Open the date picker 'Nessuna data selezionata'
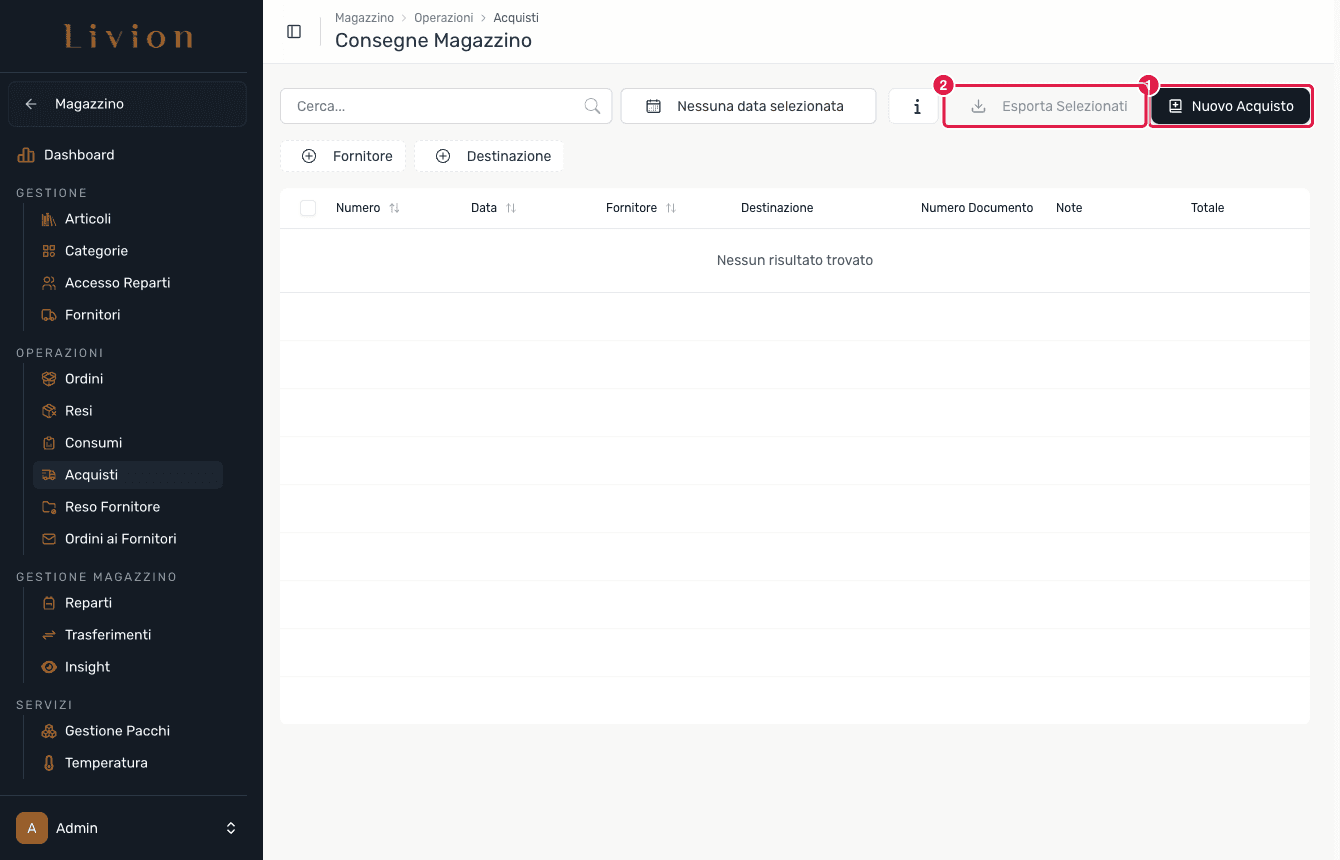The width and height of the screenshot is (1340, 860). [748, 106]
